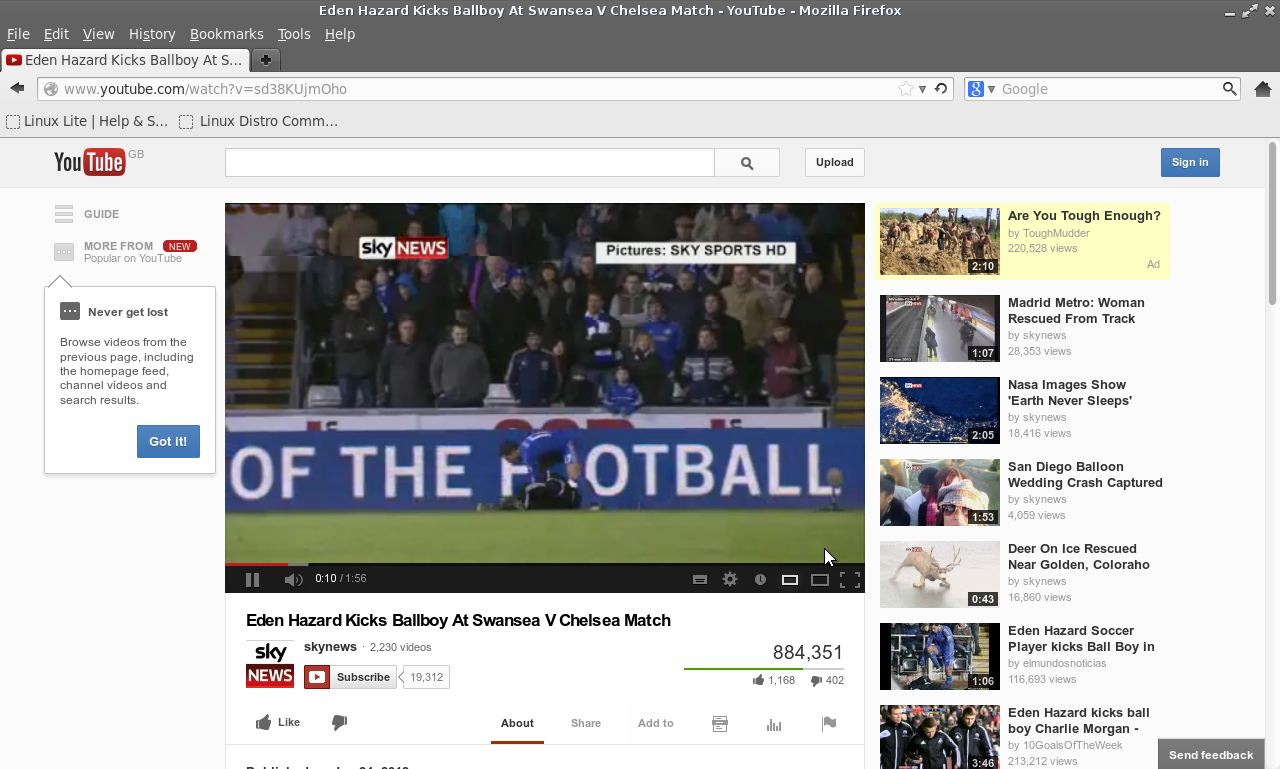Select the Eden Hazard browser tab
1280x769 pixels.
coord(125,60)
